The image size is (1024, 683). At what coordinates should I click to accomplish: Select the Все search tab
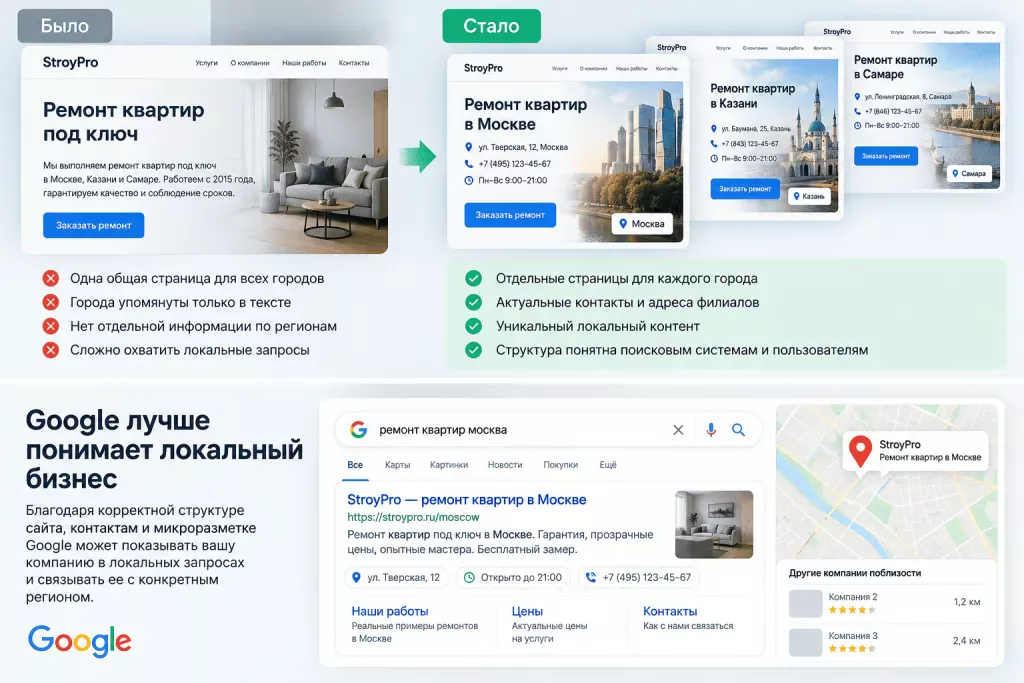click(x=355, y=465)
